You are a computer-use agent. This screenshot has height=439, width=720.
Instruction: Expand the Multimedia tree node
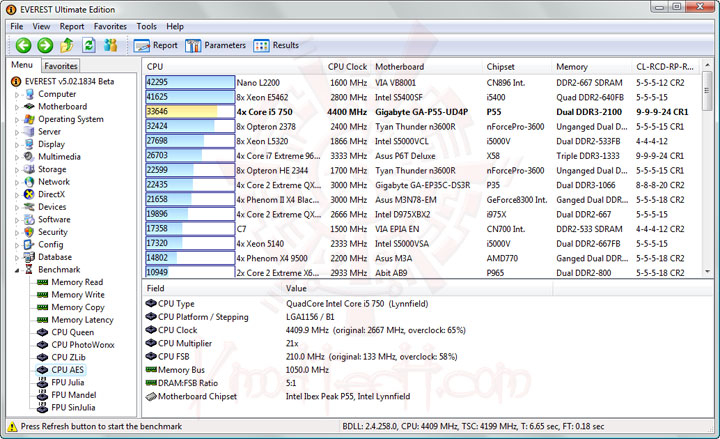pos(17,158)
